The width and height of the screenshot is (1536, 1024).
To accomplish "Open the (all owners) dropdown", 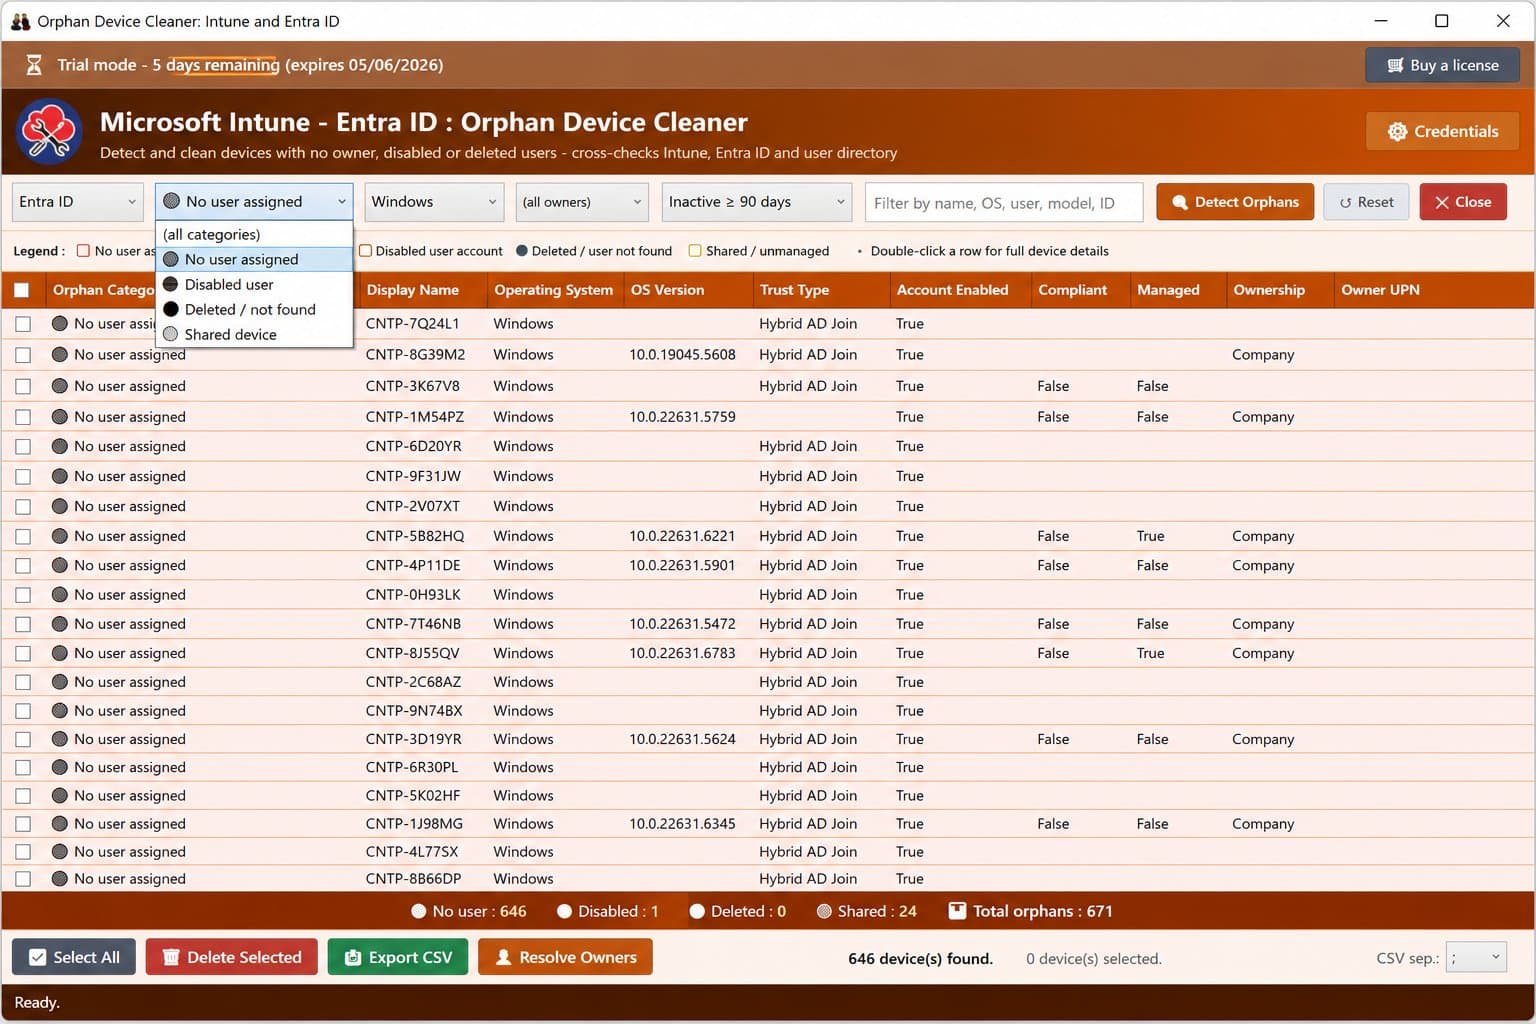I will [x=582, y=202].
